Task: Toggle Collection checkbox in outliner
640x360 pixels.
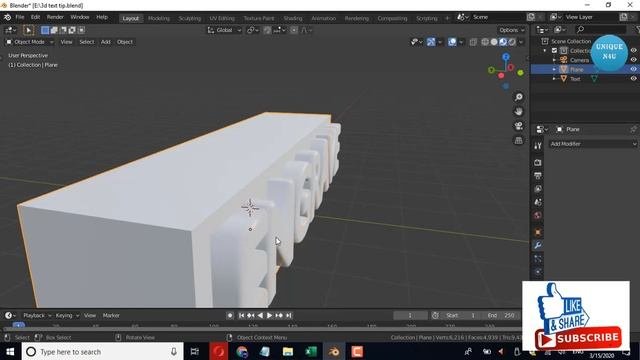Action: pyautogui.click(x=554, y=51)
